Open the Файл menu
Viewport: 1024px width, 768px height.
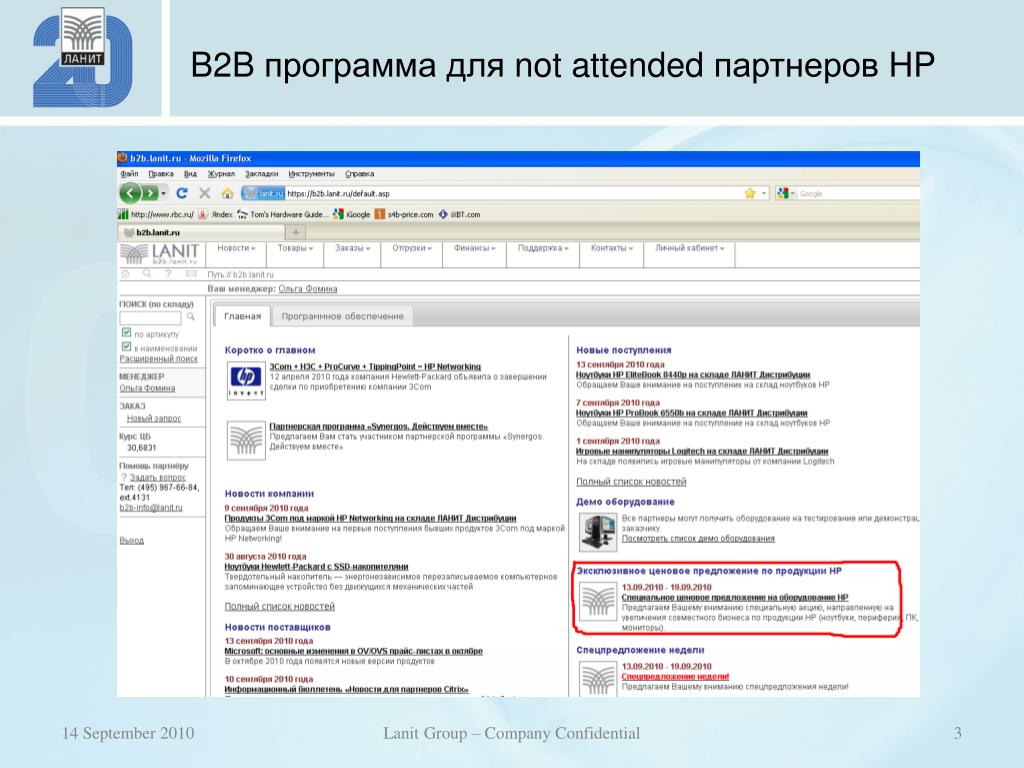point(129,174)
